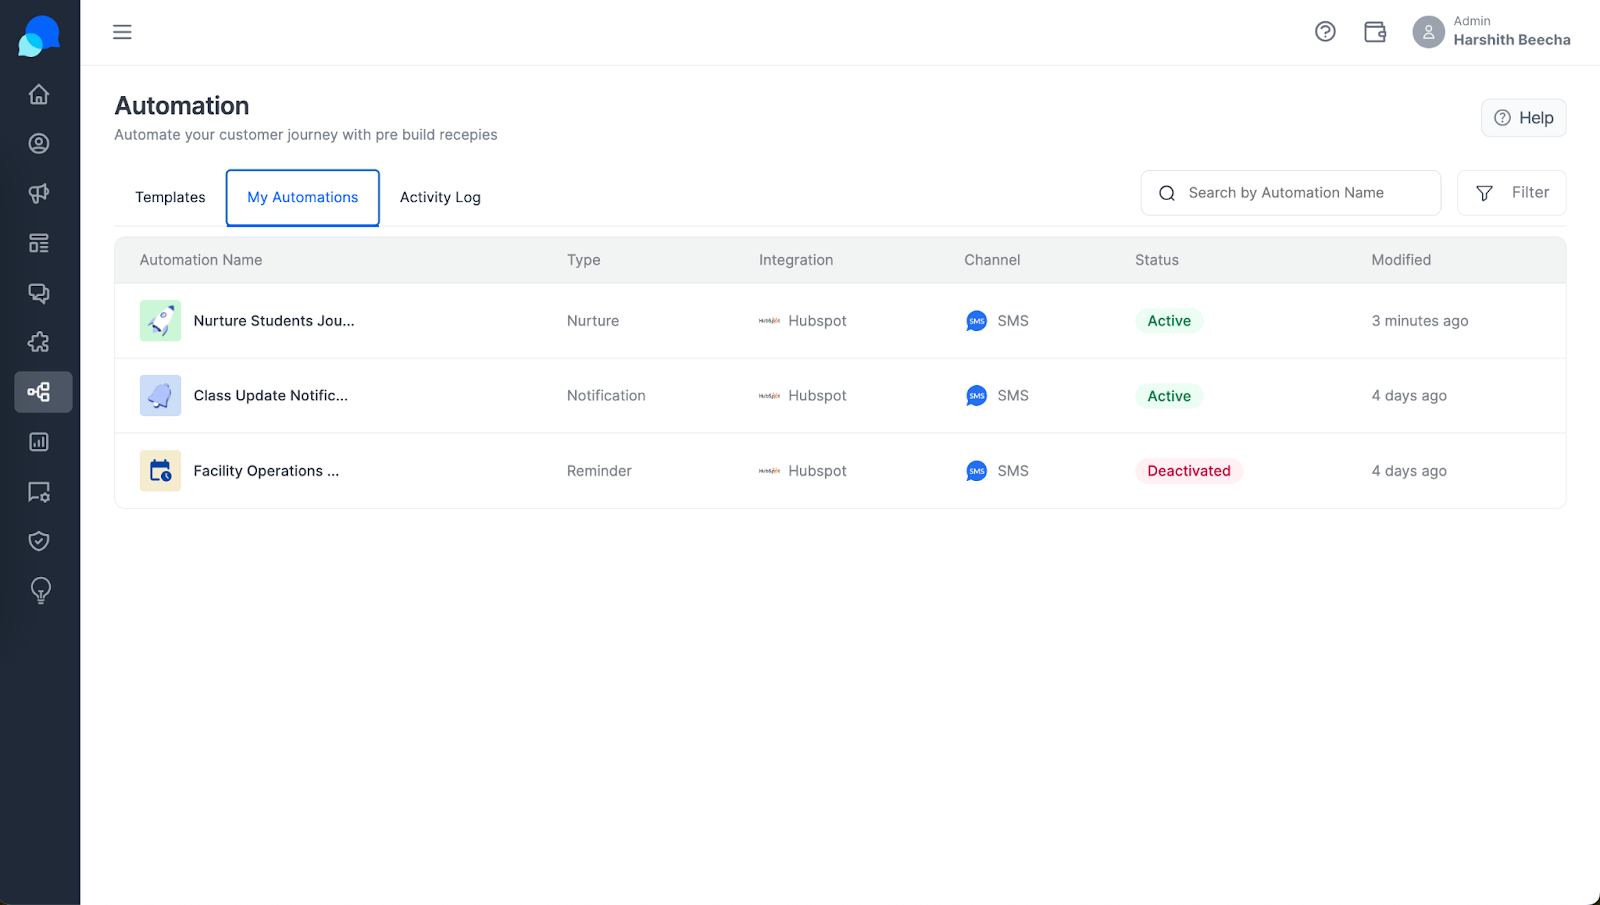
Task: Click the Nurture Students rocket thumbnail
Action: 160,321
